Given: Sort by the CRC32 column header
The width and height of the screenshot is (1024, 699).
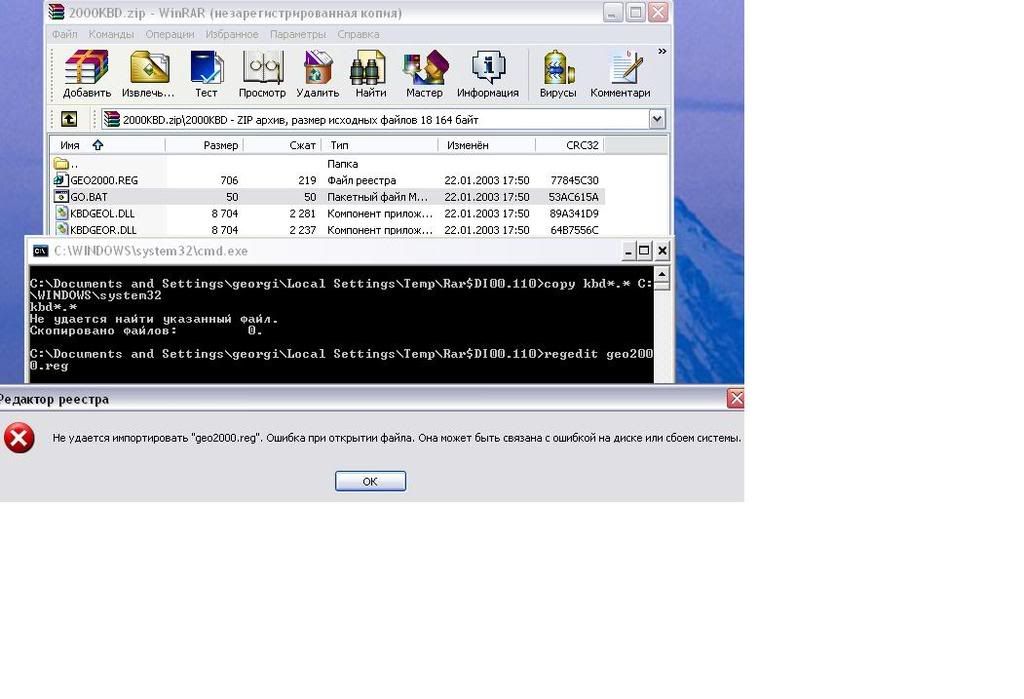Looking at the screenshot, I should [x=569, y=145].
